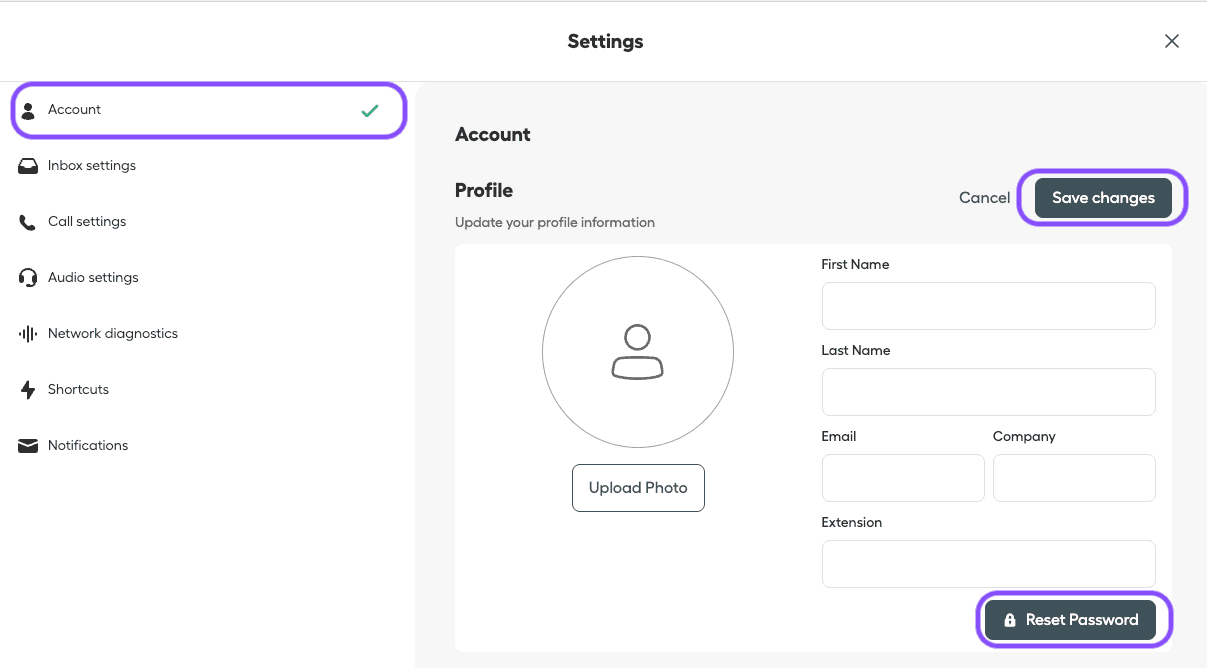1207x668 pixels.
Task: Open the Inbox settings section
Action: (92, 166)
